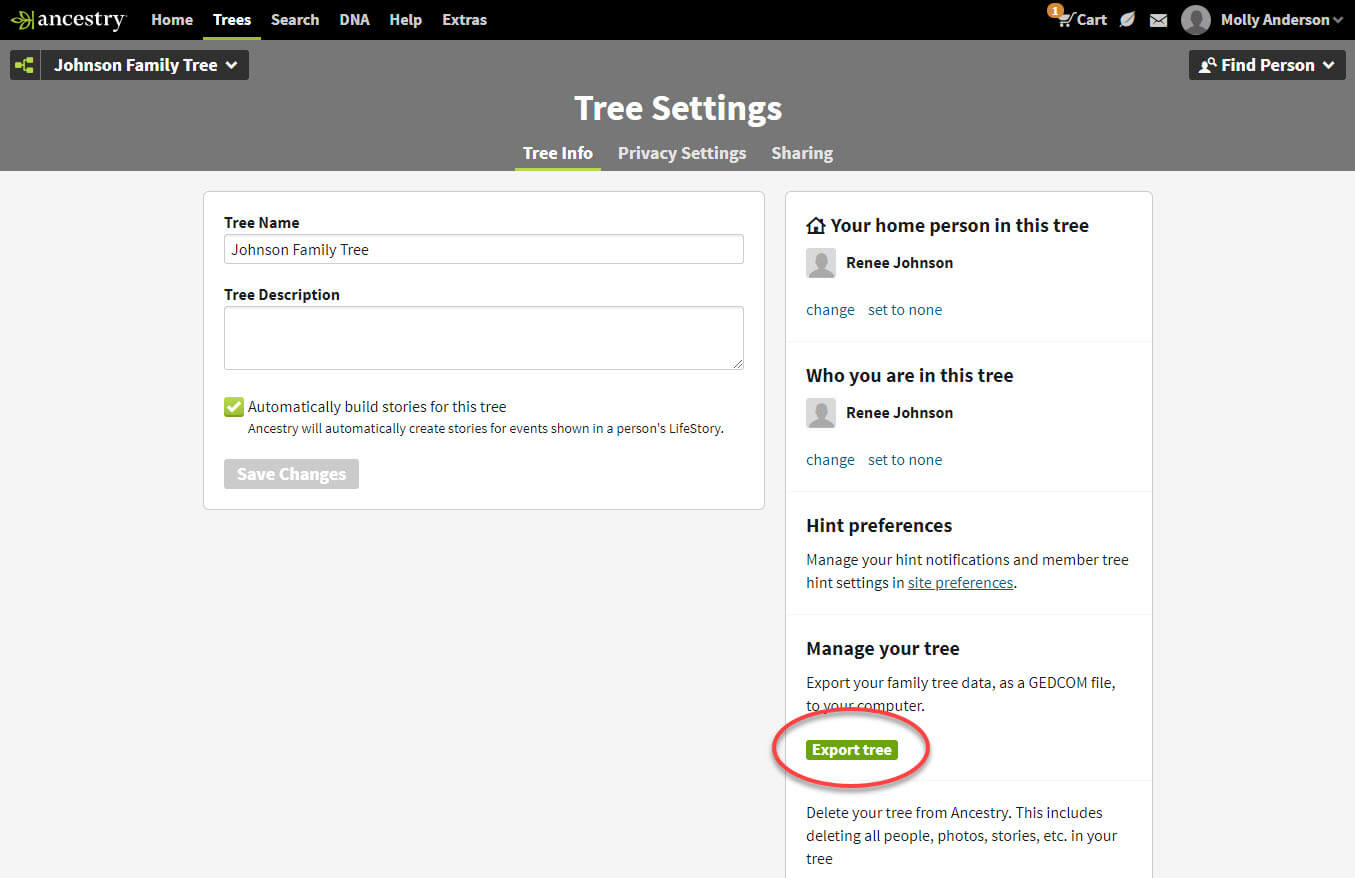Image resolution: width=1355 pixels, height=878 pixels.
Task: Click the Tree Name input field
Action: [484, 249]
